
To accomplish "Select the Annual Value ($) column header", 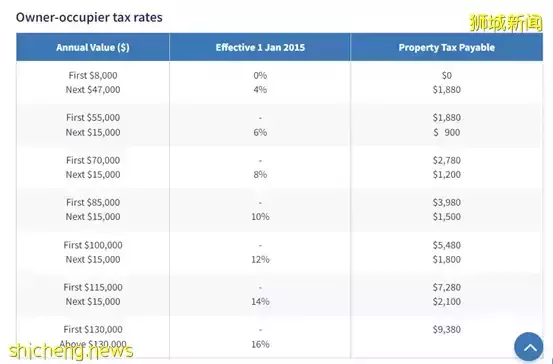I will 93,47.
